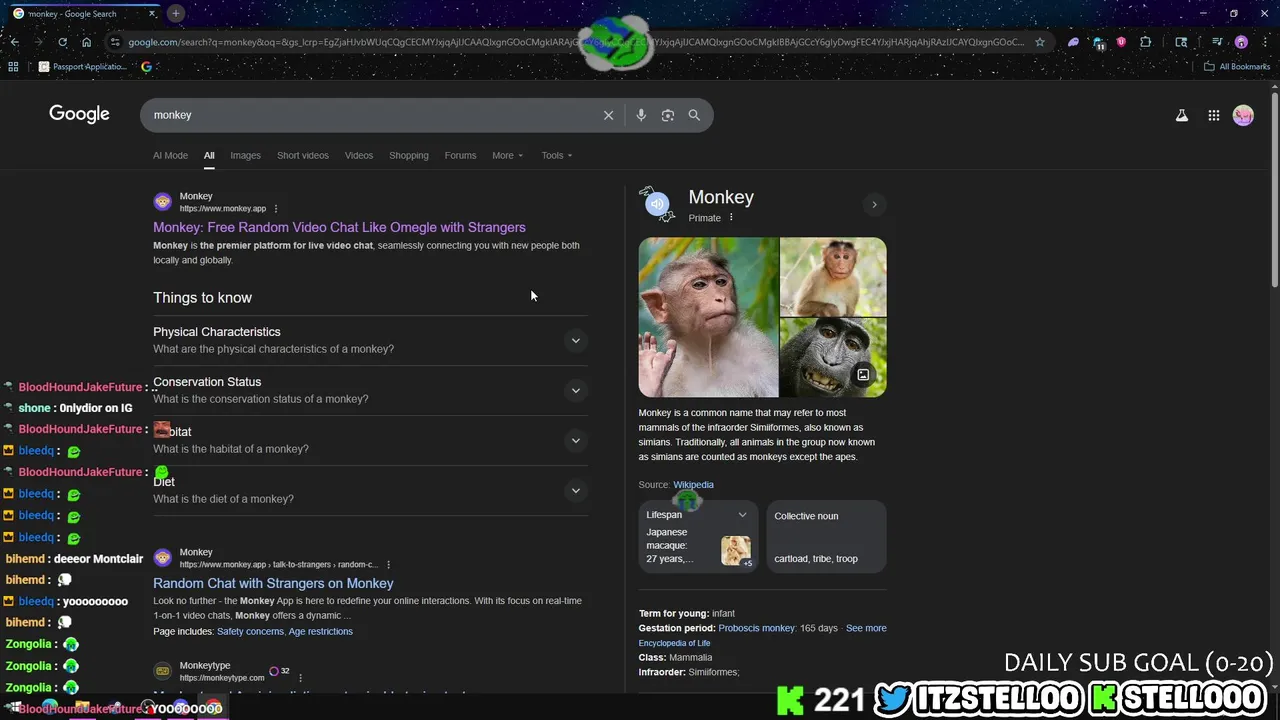The width and height of the screenshot is (1280, 720).
Task: Open the extension with badge 11
Action: (1098, 43)
